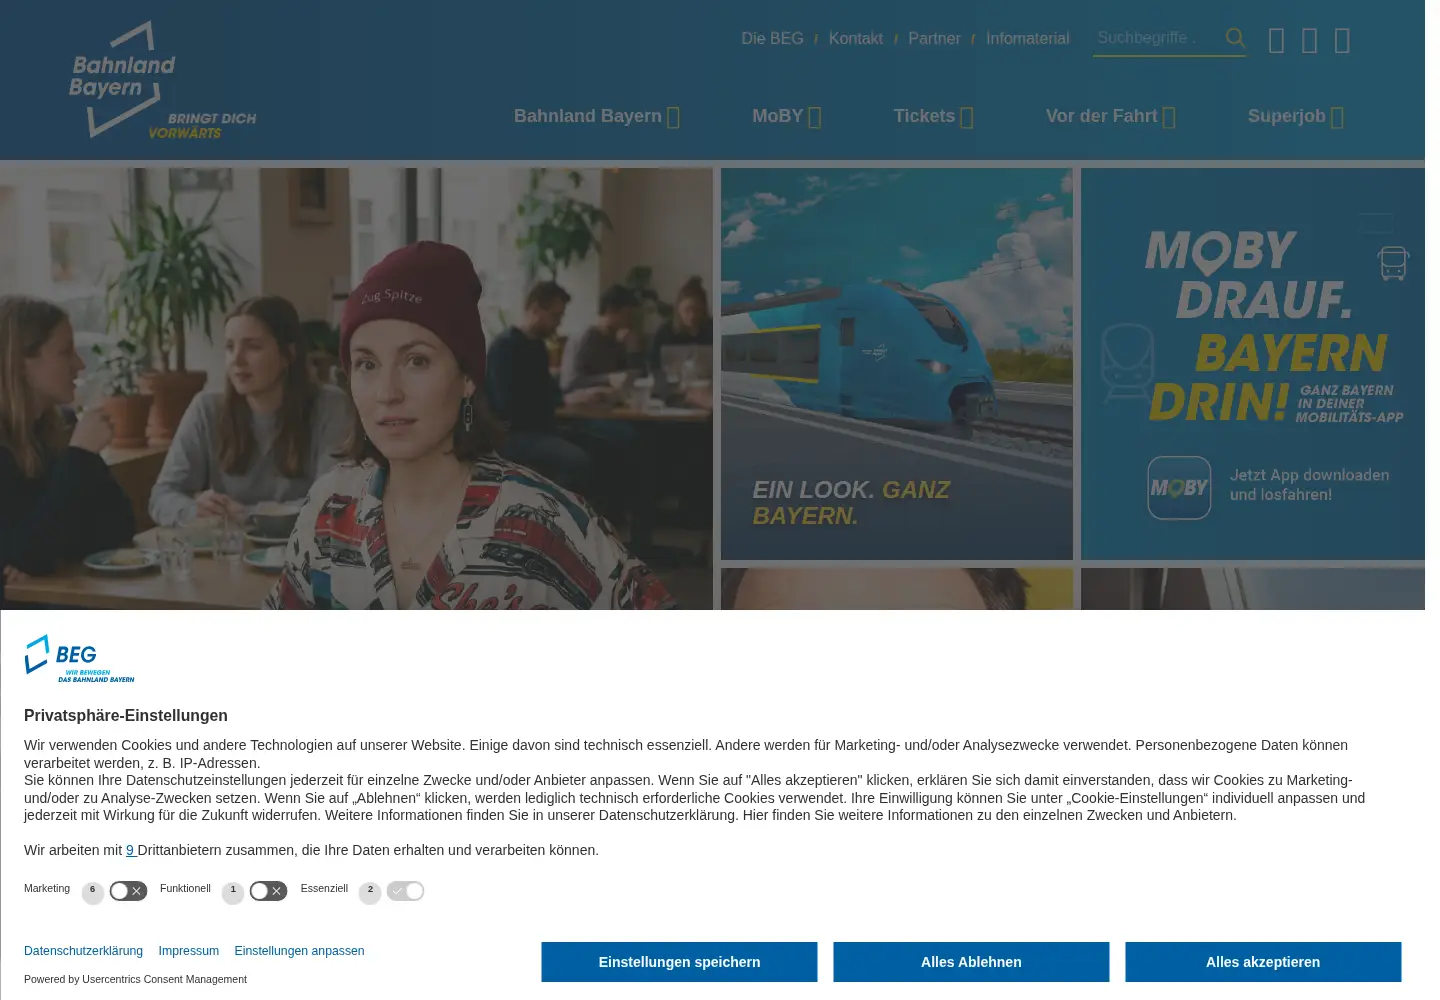
Task: Click the Essenziell count badge 2
Action: click(370, 891)
